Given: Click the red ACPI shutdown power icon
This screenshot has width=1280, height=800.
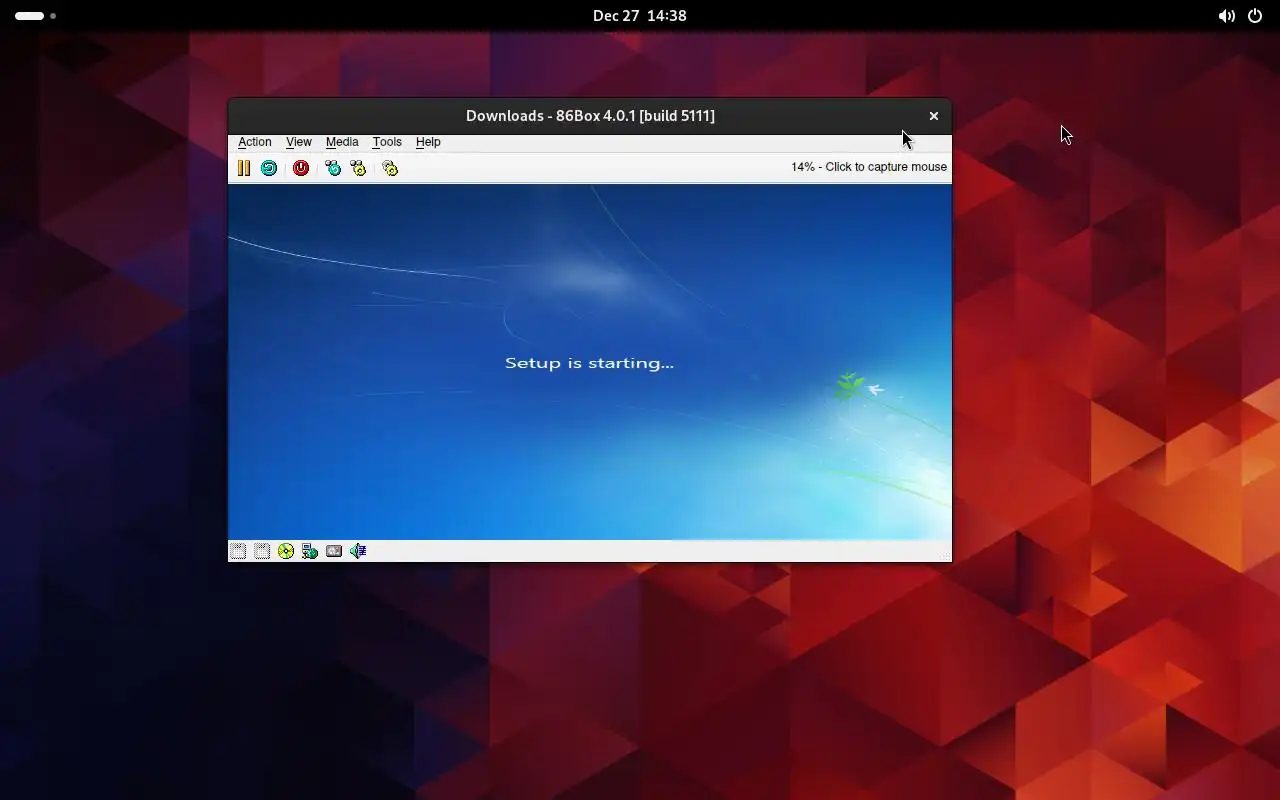Looking at the screenshot, I should point(301,168).
